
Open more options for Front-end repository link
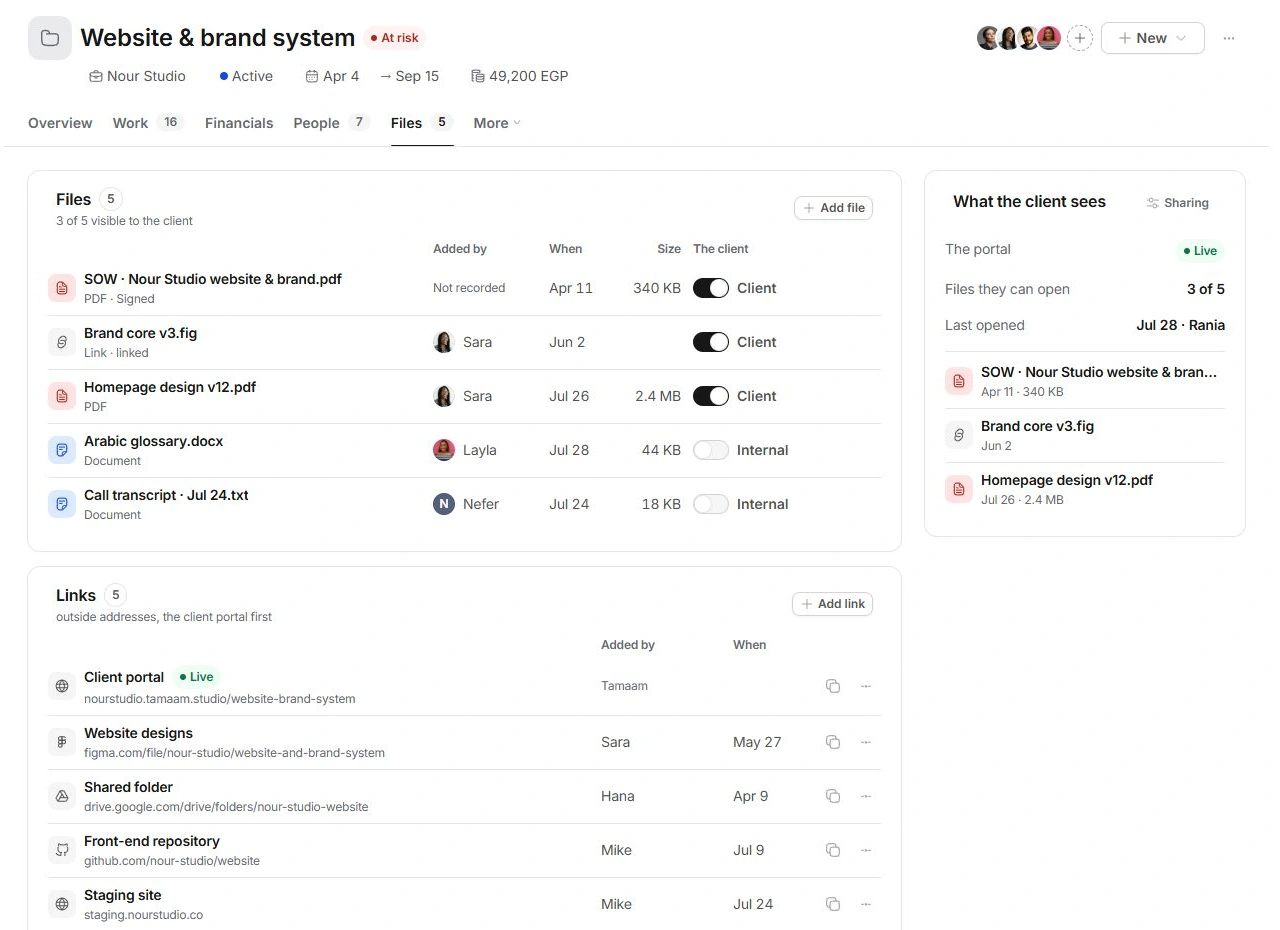866,850
